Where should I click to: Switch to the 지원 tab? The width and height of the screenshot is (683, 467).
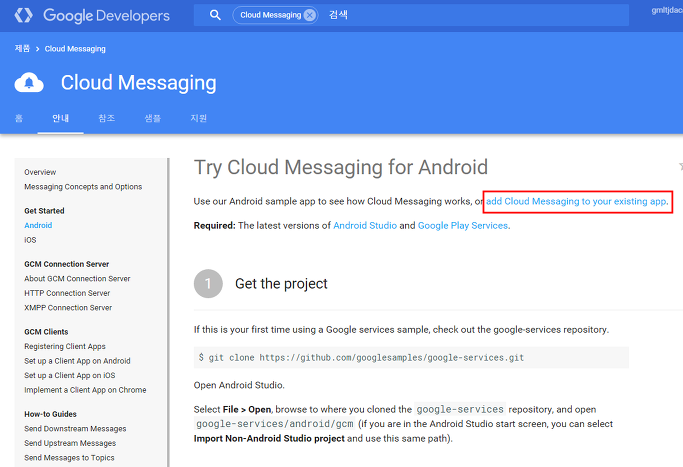click(x=199, y=118)
